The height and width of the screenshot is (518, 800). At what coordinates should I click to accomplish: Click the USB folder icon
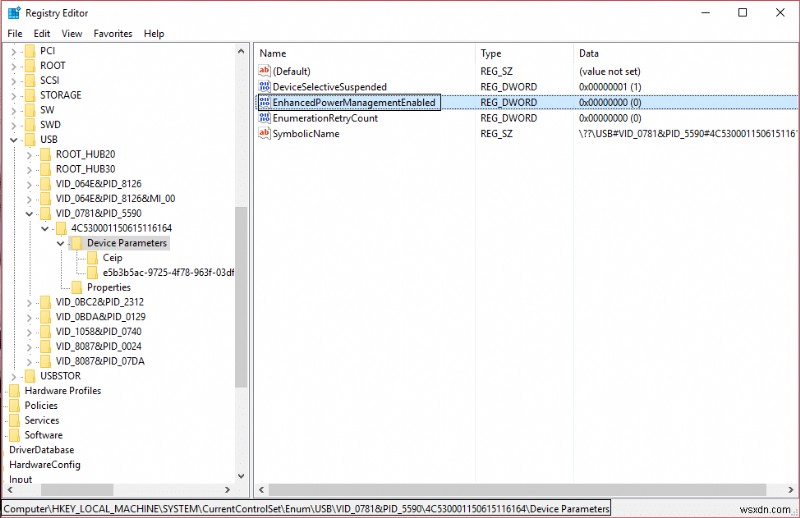coord(30,139)
